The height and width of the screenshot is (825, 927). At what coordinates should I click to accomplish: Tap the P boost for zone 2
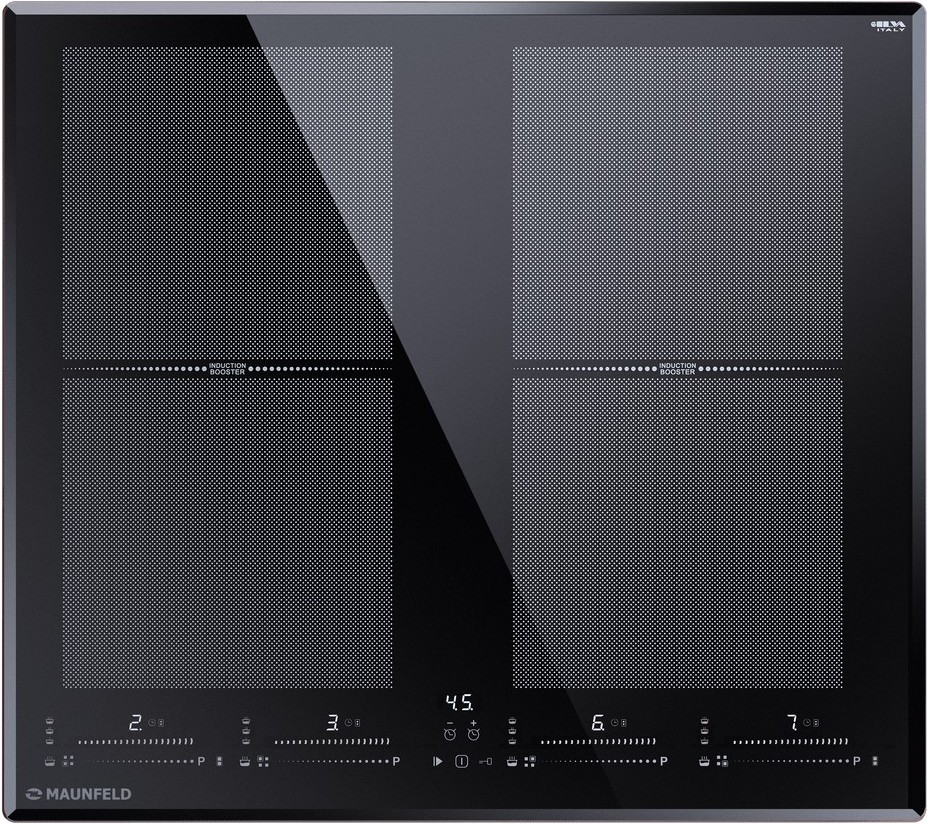(x=201, y=761)
